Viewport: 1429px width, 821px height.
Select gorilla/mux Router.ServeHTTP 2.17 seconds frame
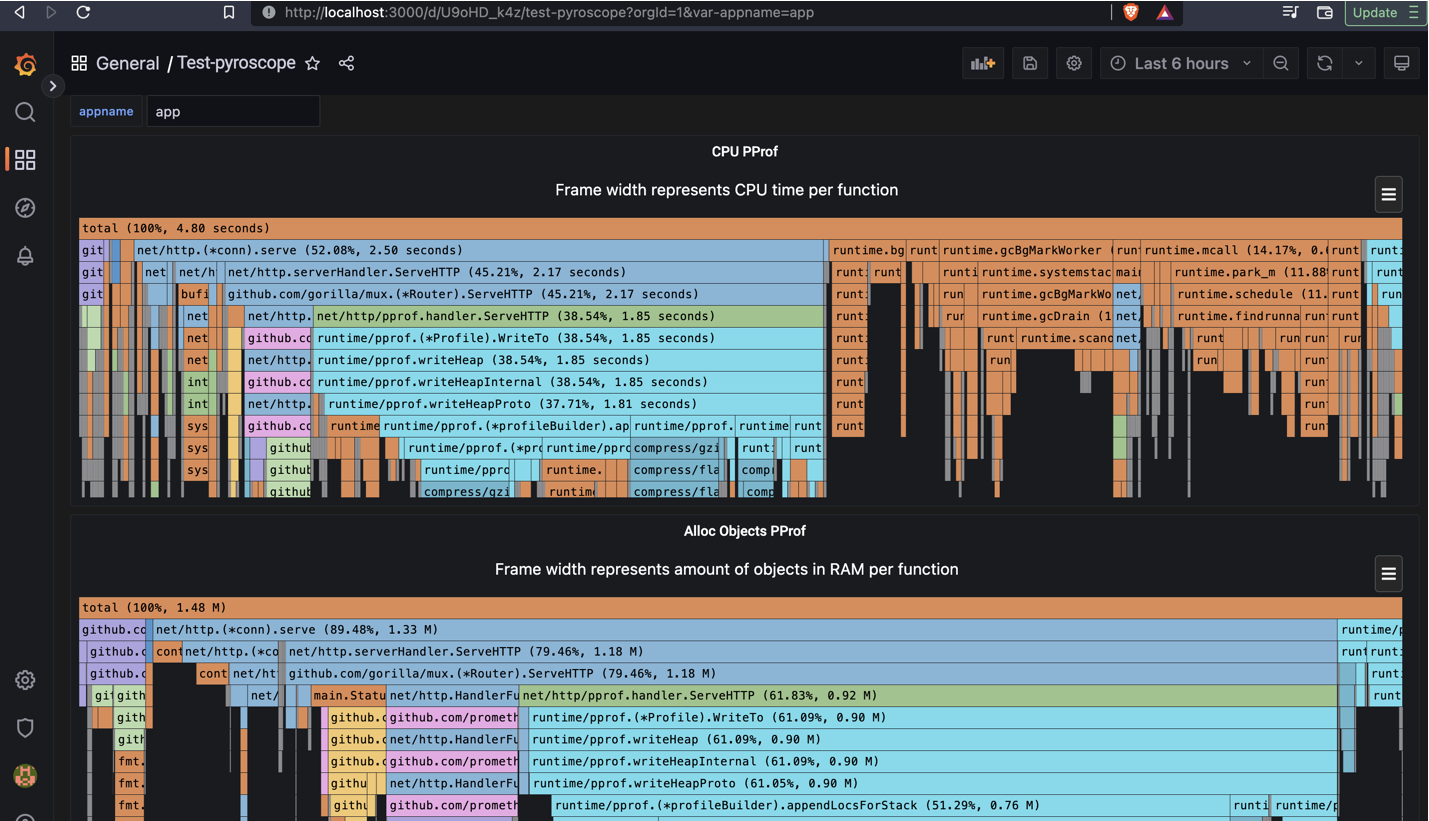click(524, 294)
